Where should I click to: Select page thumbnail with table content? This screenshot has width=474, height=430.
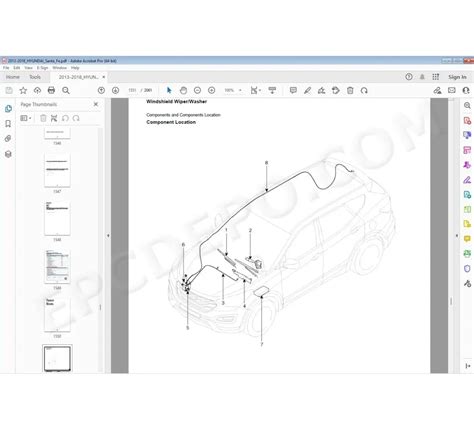coord(57,266)
